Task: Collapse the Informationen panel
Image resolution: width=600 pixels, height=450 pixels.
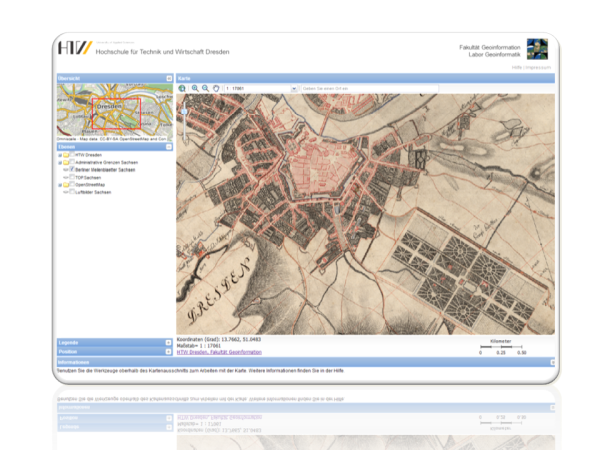Action: coord(553,362)
